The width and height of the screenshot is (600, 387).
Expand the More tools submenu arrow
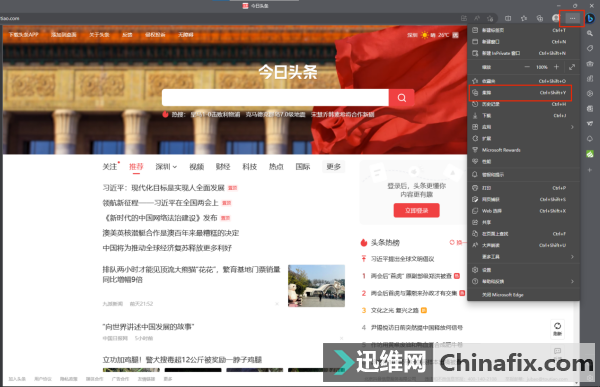click(572, 256)
